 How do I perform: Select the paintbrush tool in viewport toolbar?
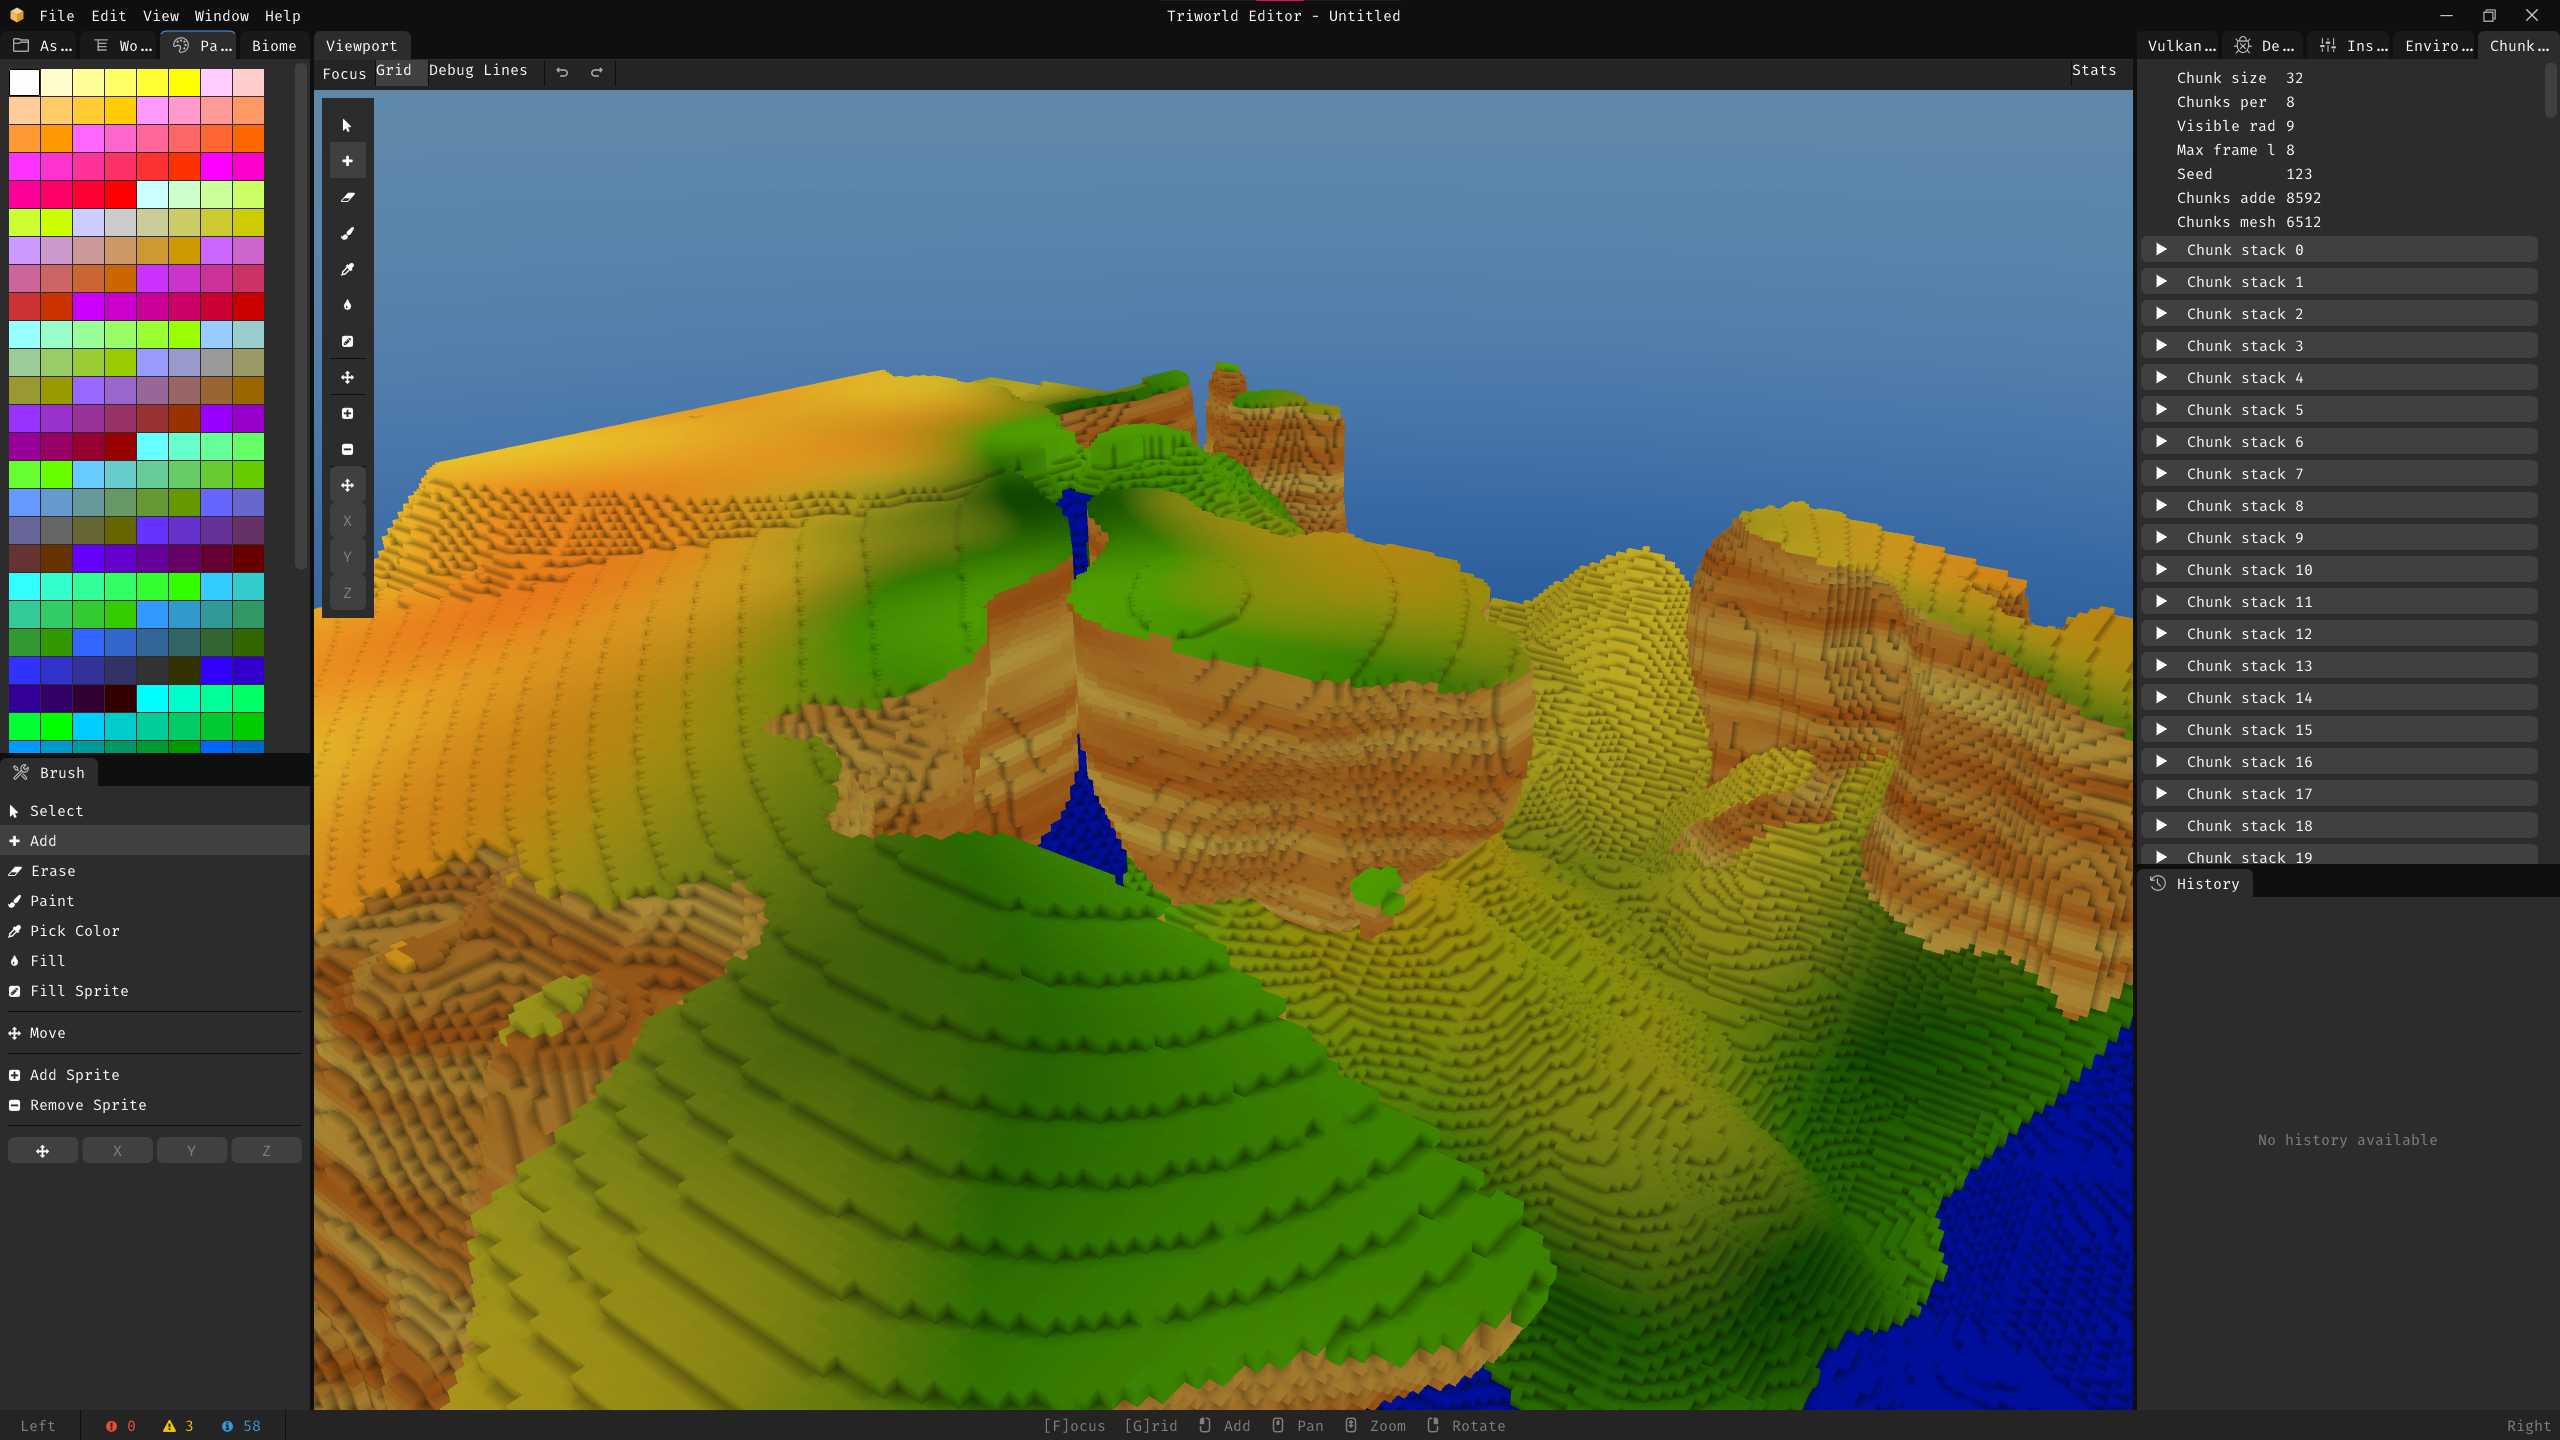tap(347, 233)
